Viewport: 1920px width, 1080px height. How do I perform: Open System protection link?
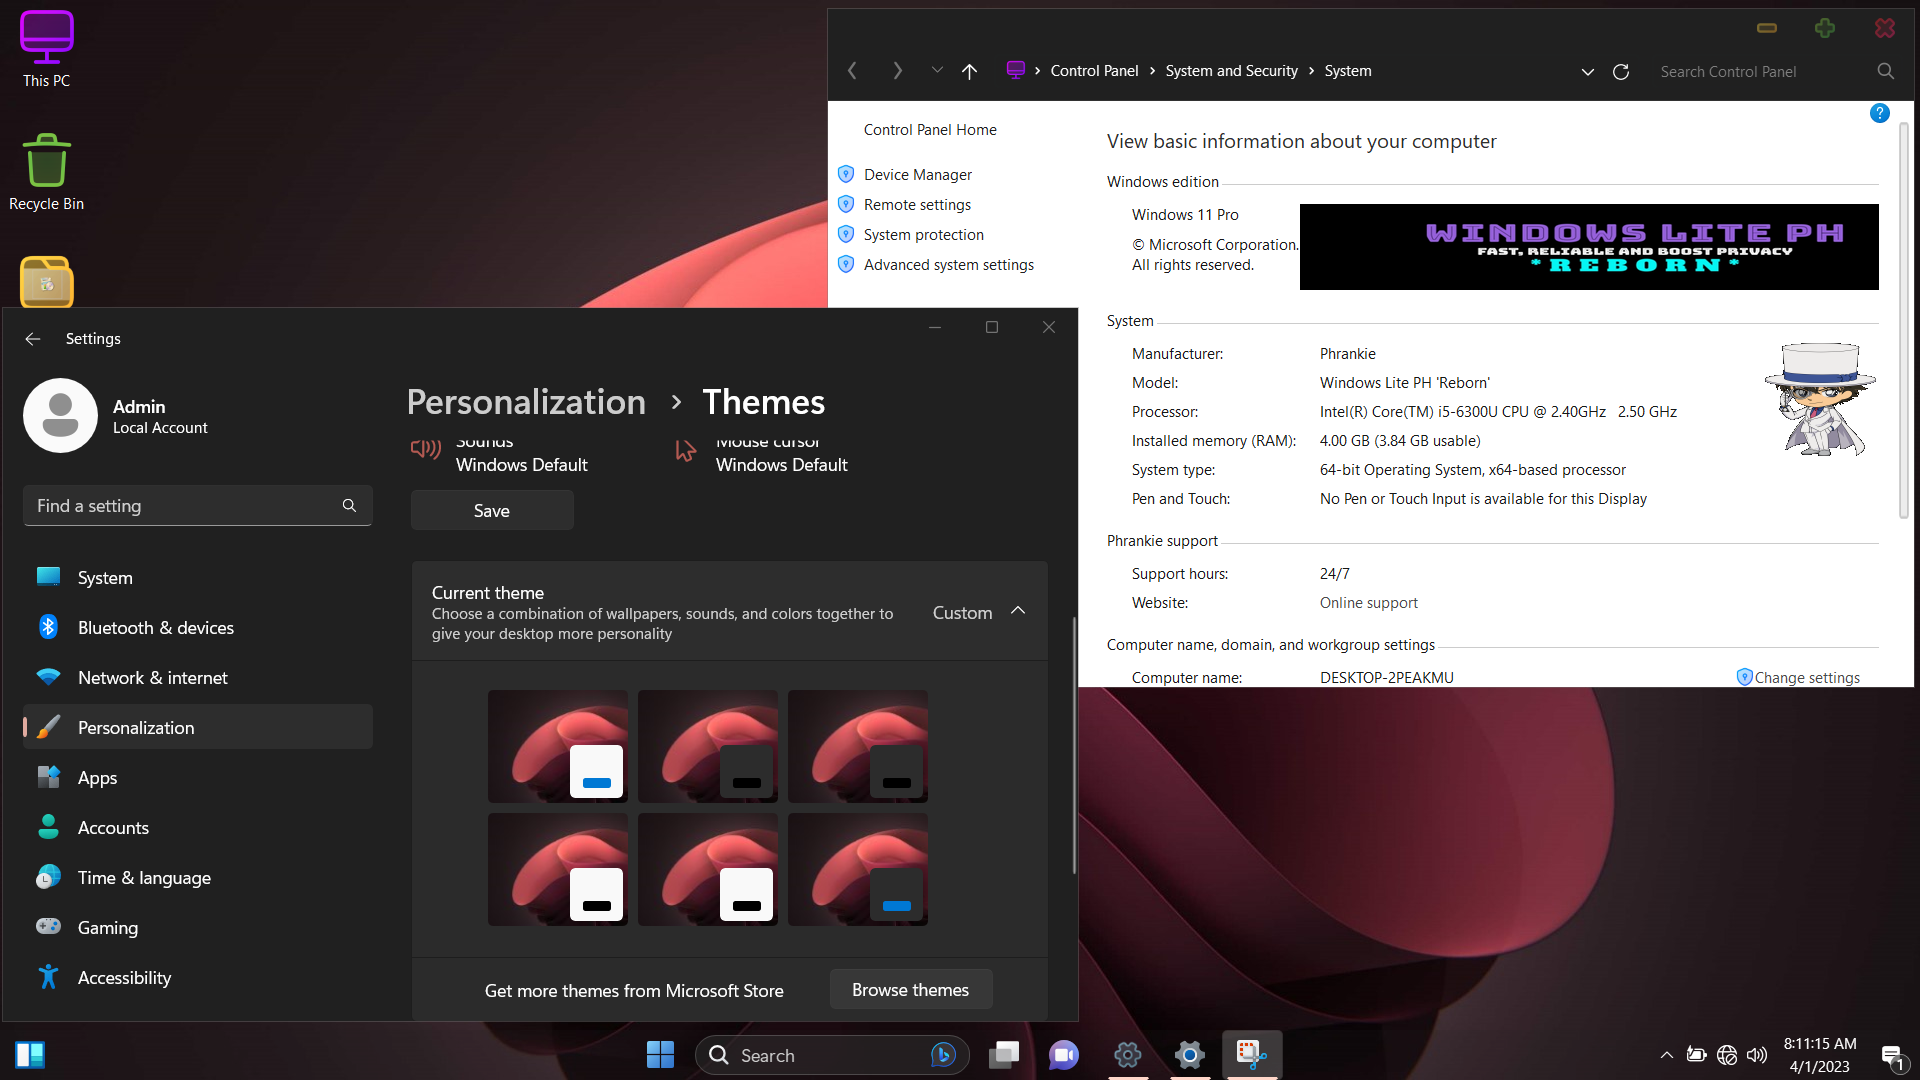[x=923, y=235]
